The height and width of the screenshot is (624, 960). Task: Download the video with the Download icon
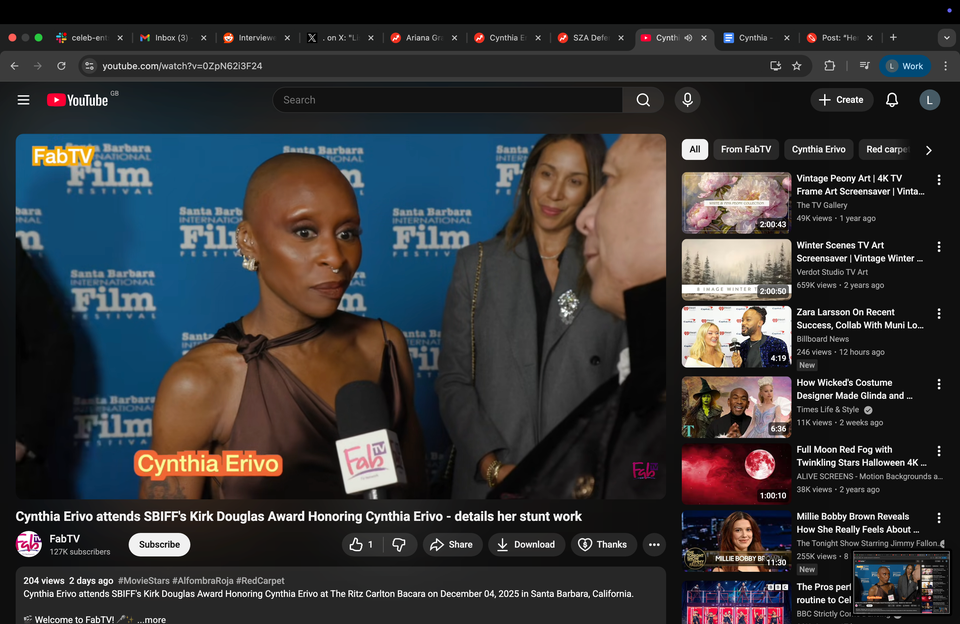[526, 545]
